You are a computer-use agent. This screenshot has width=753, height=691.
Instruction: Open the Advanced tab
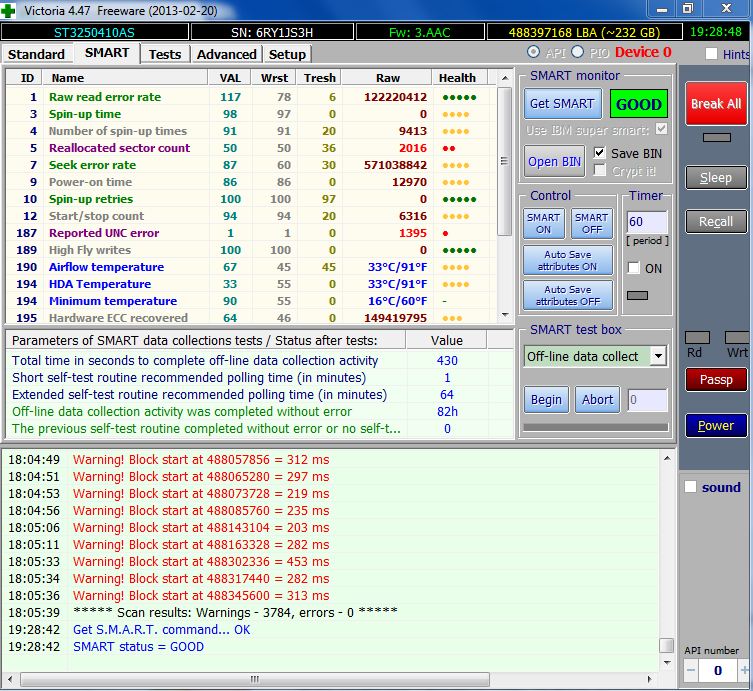pyautogui.click(x=226, y=54)
